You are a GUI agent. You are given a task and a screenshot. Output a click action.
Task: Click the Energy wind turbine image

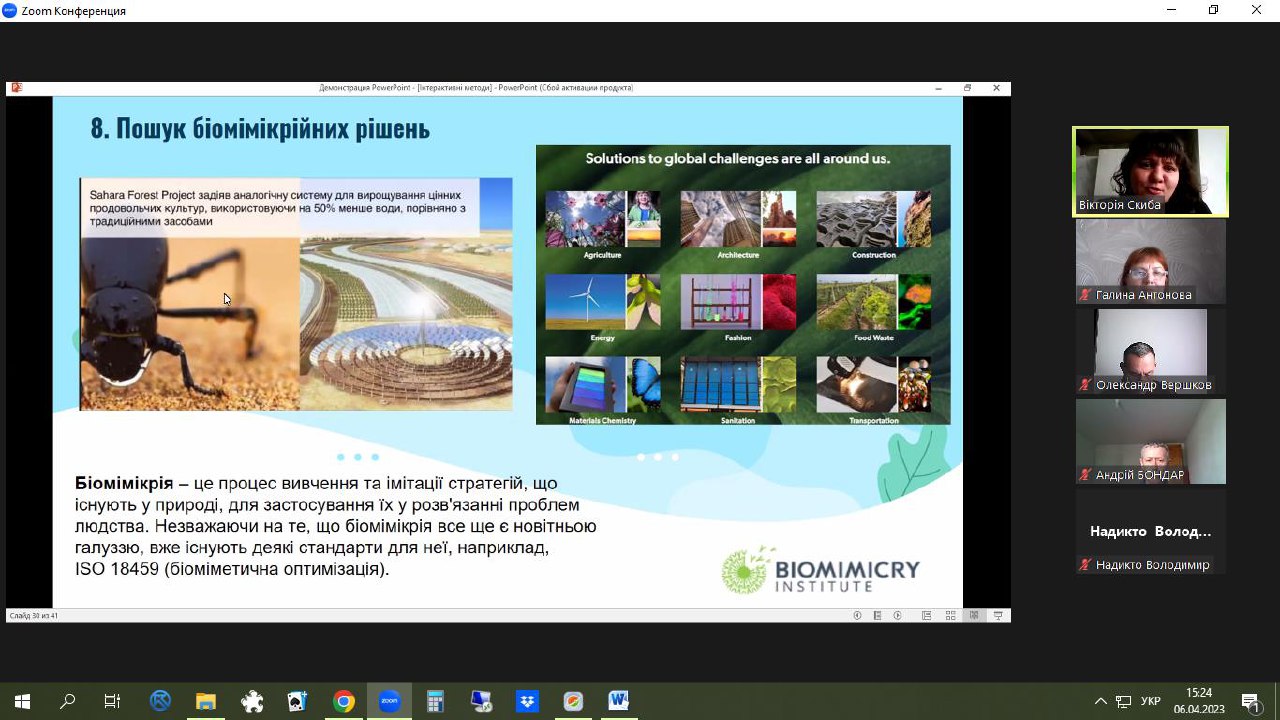[x=602, y=302]
